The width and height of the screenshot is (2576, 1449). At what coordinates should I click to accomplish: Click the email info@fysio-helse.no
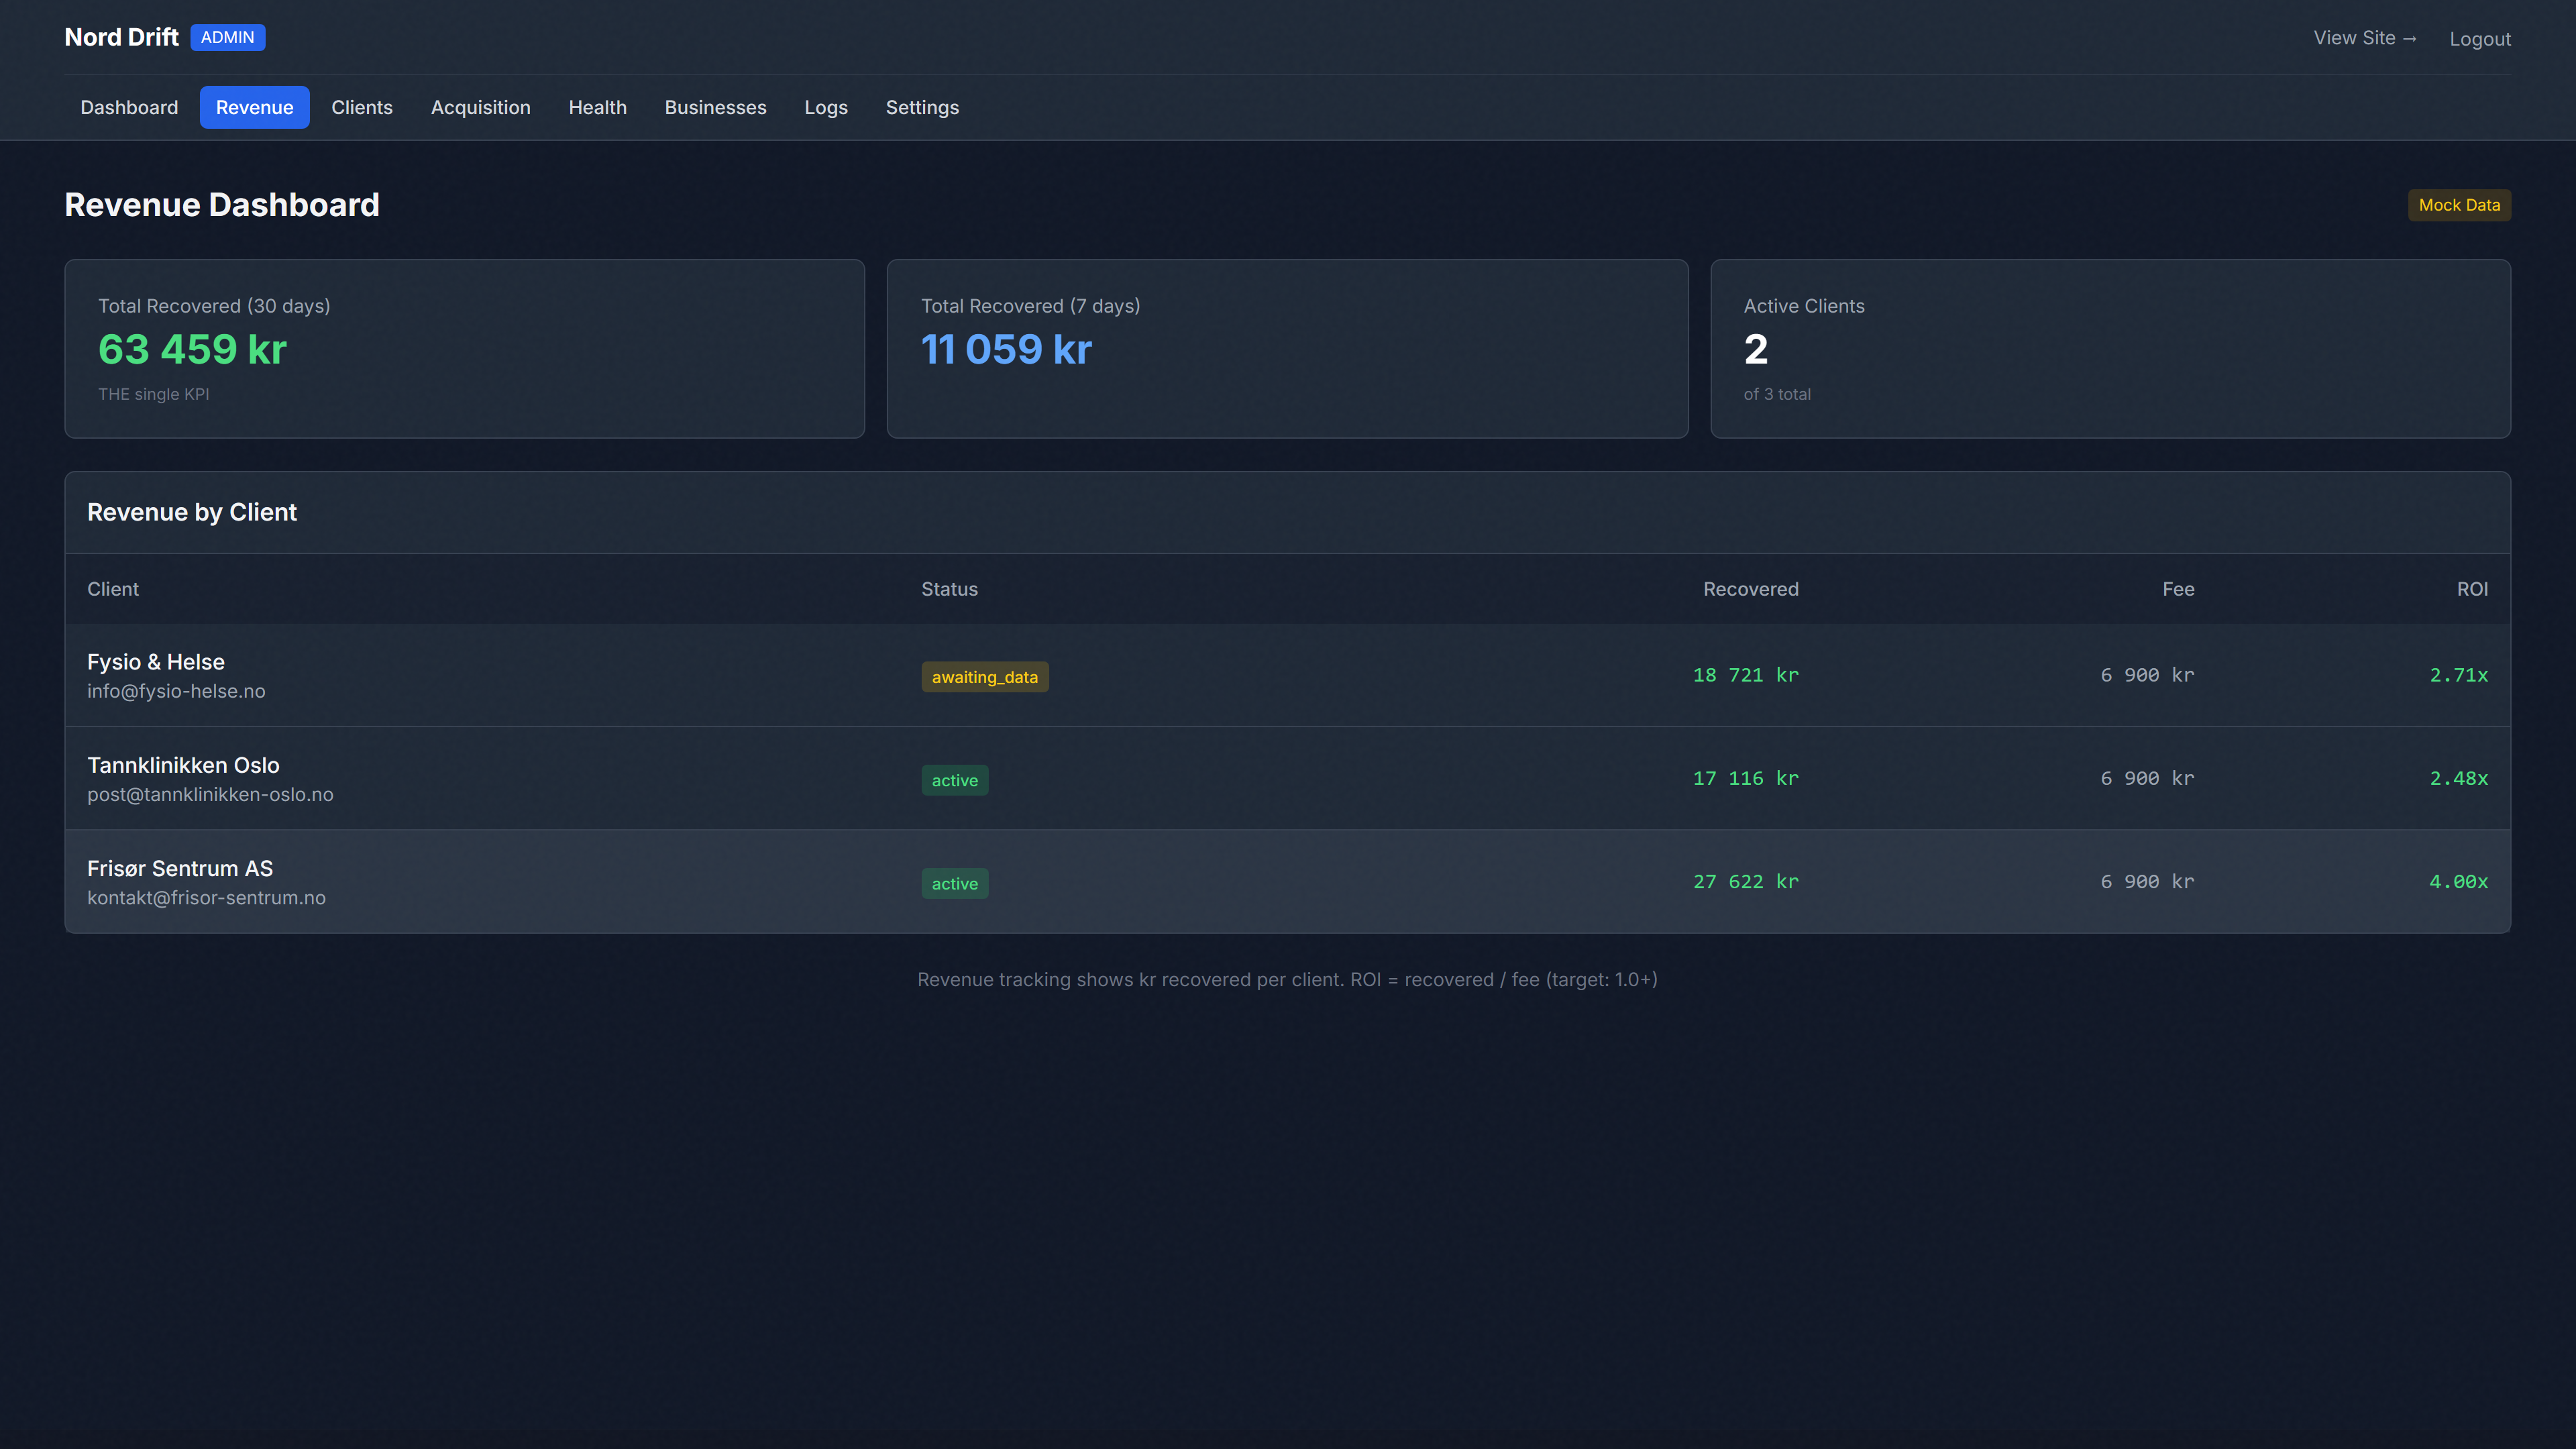tap(176, 691)
